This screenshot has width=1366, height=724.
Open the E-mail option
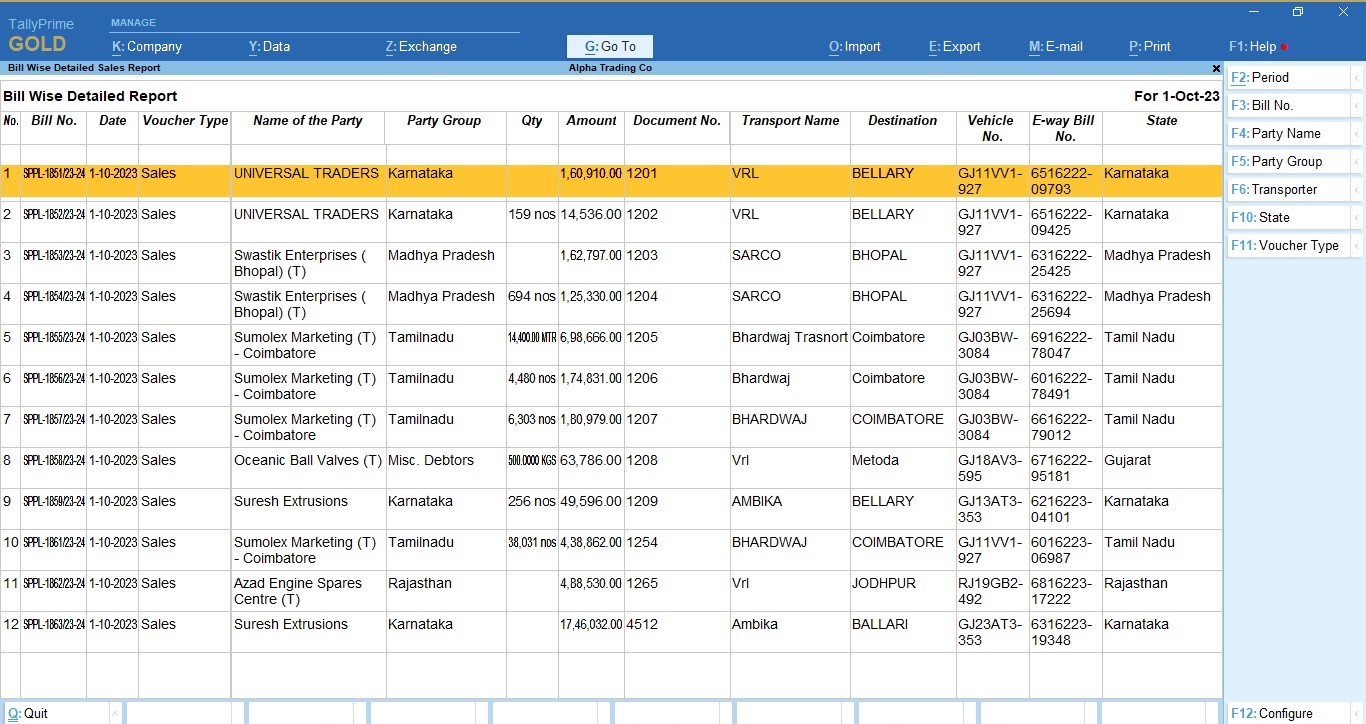[1055, 46]
